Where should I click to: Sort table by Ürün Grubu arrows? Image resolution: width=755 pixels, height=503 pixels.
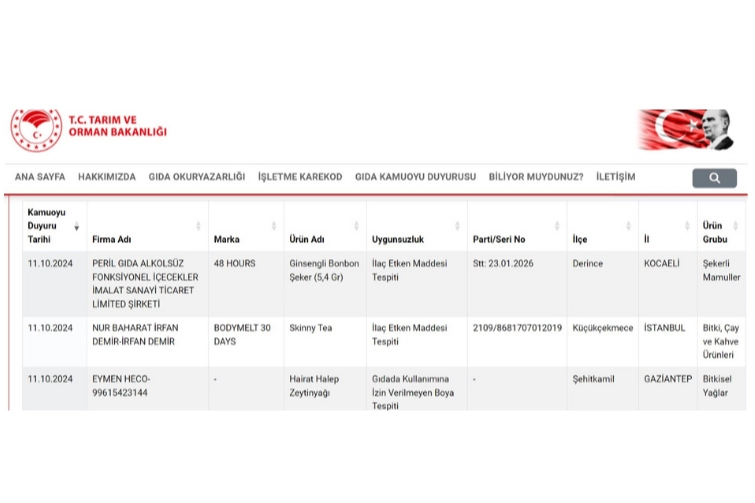click(735, 226)
